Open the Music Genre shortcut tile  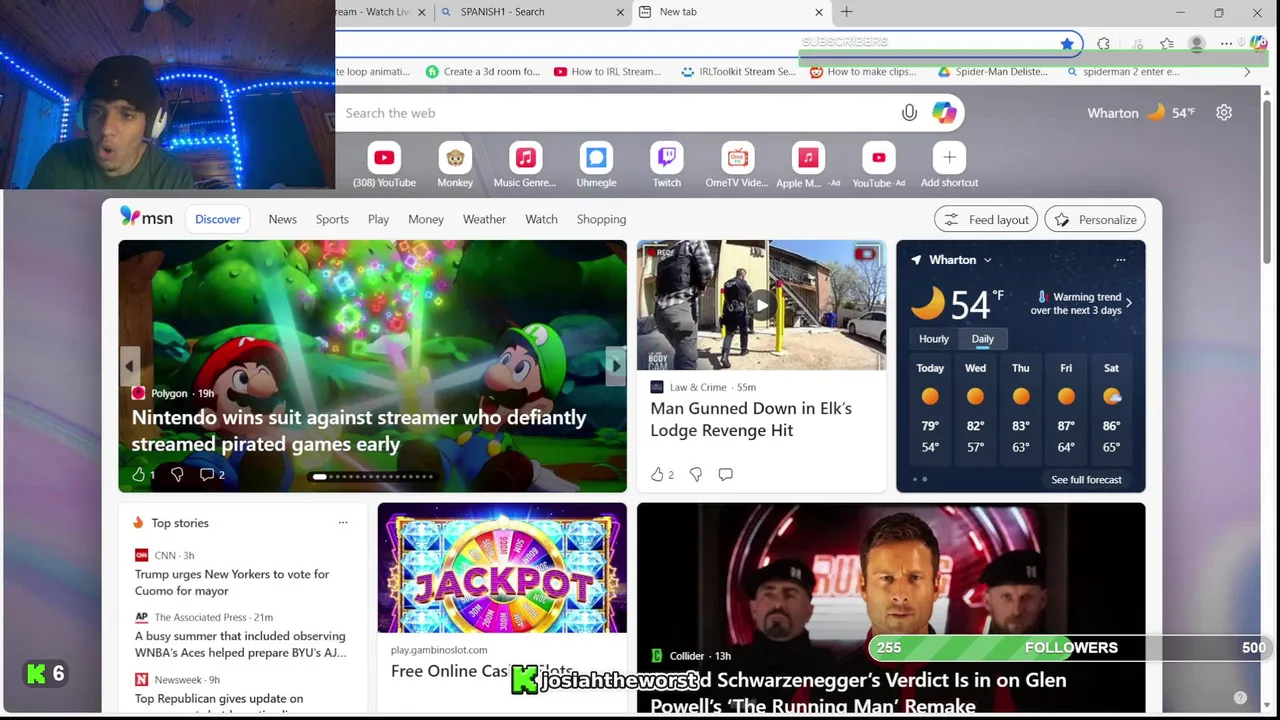click(x=525, y=165)
